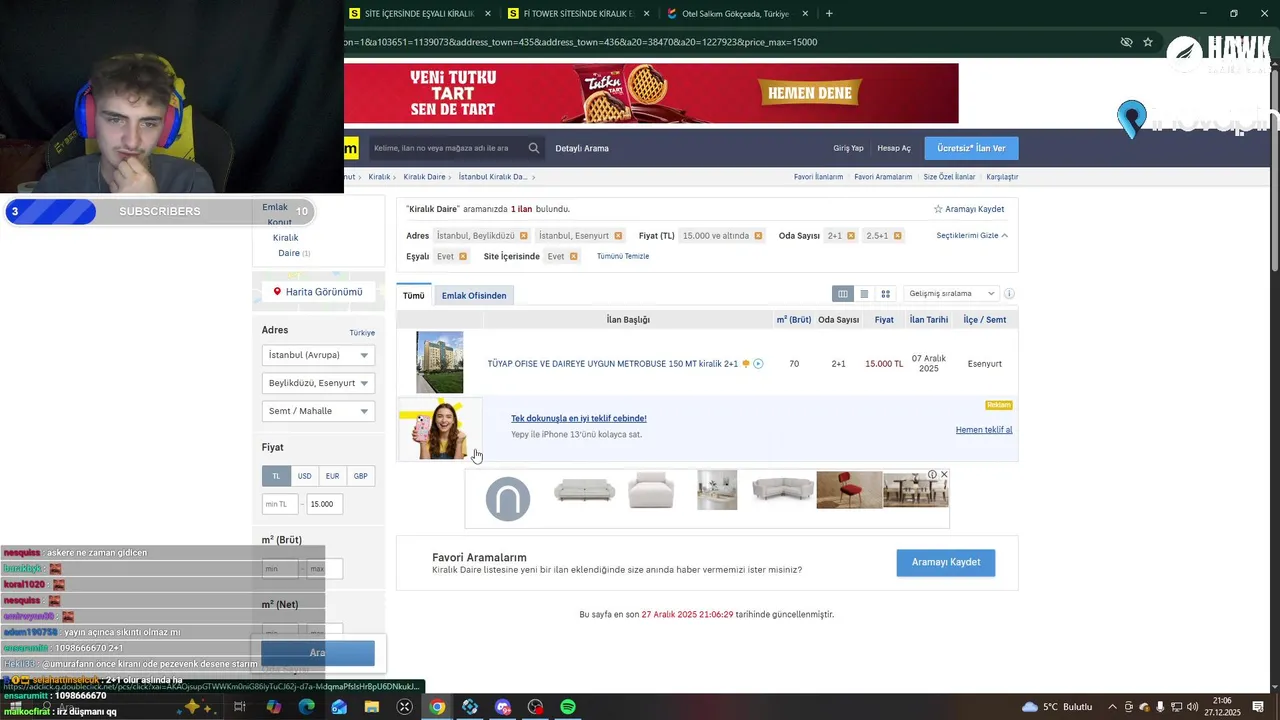Image resolution: width=1280 pixels, height=720 pixels.
Task: Remove the 2+1 room filter chip
Action: [x=851, y=236]
